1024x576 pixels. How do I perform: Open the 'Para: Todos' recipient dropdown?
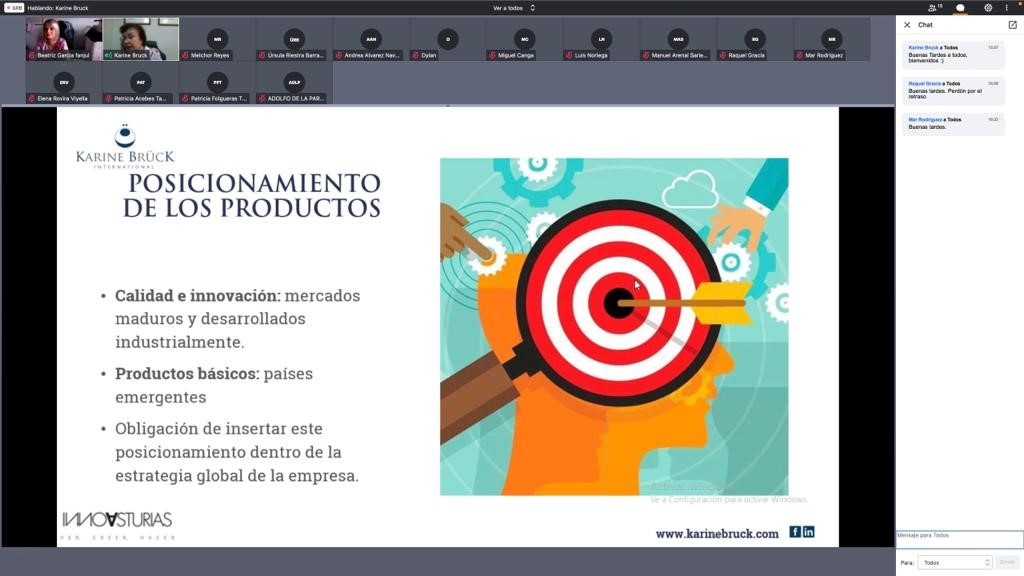click(x=955, y=563)
